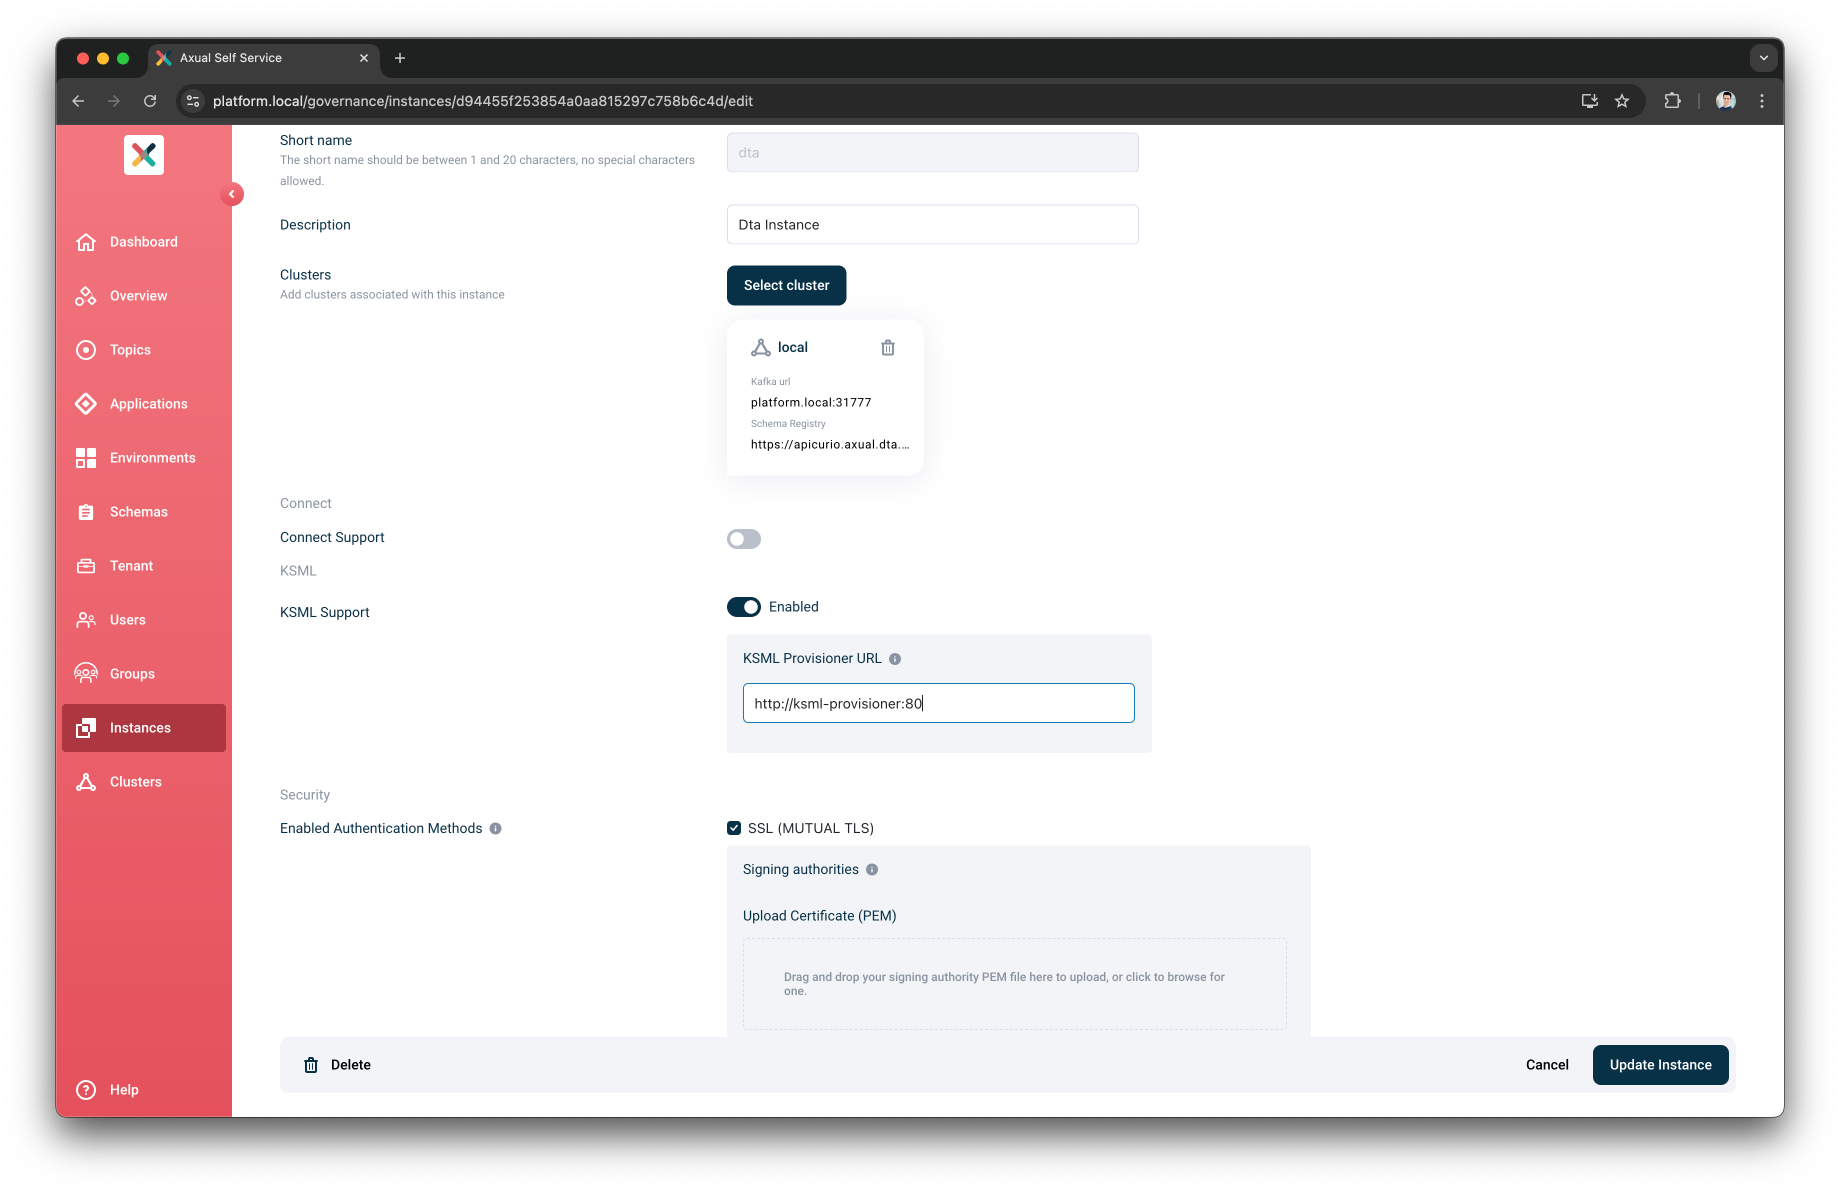The height and width of the screenshot is (1191, 1840).
Task: Click the browser forward arrow
Action: tap(114, 101)
